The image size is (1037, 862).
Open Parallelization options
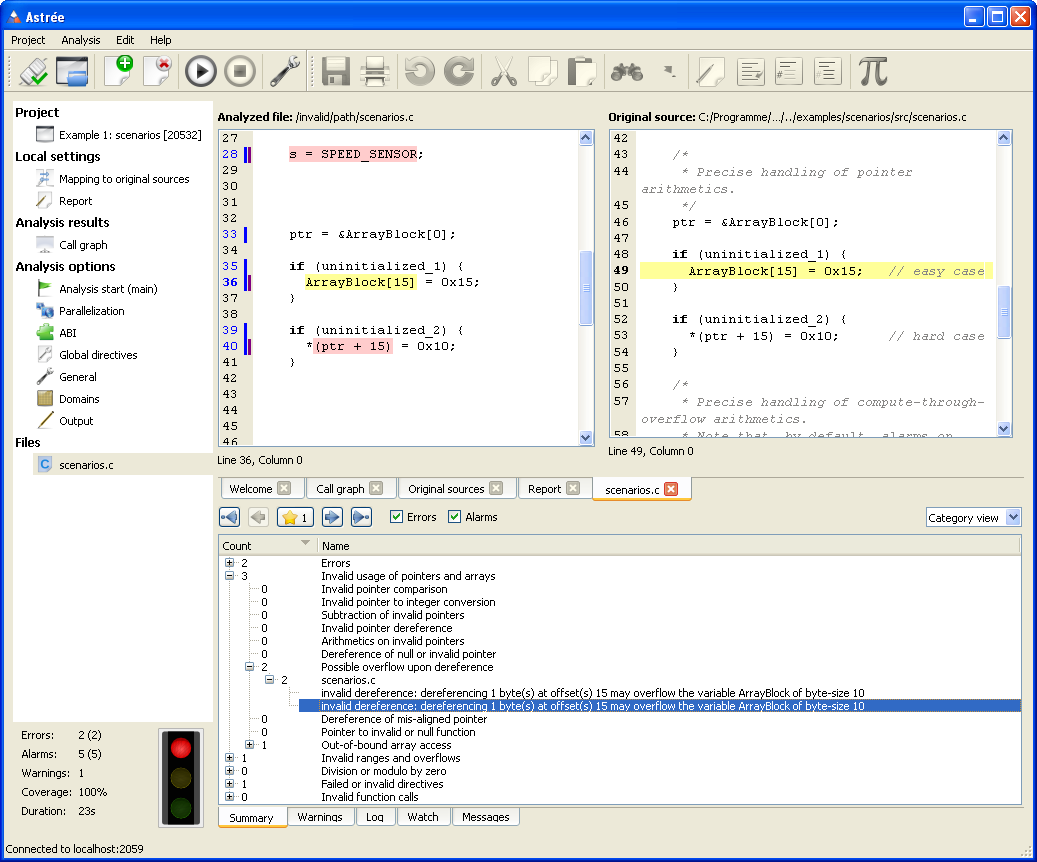click(91, 311)
